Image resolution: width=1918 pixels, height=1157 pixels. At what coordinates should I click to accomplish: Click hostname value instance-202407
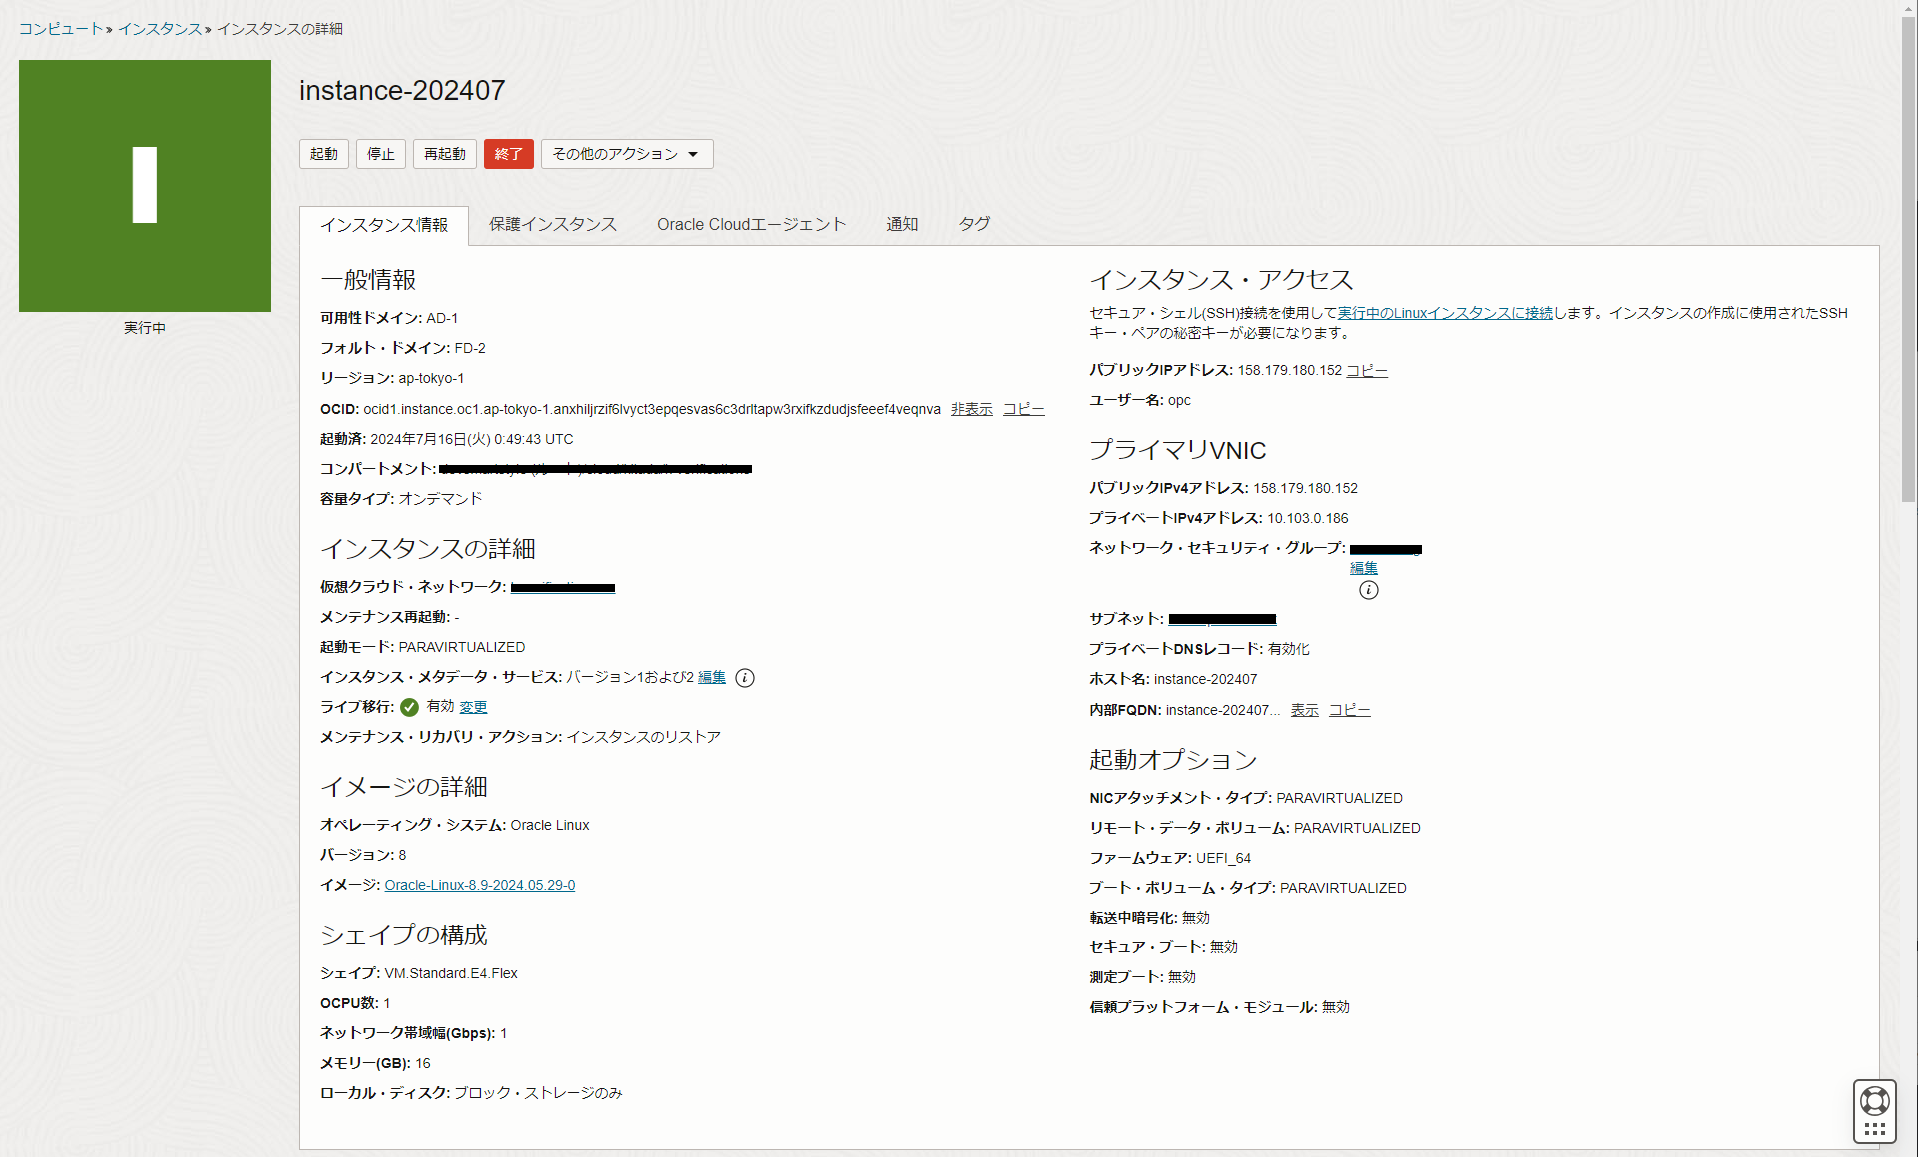pyautogui.click(x=1205, y=679)
